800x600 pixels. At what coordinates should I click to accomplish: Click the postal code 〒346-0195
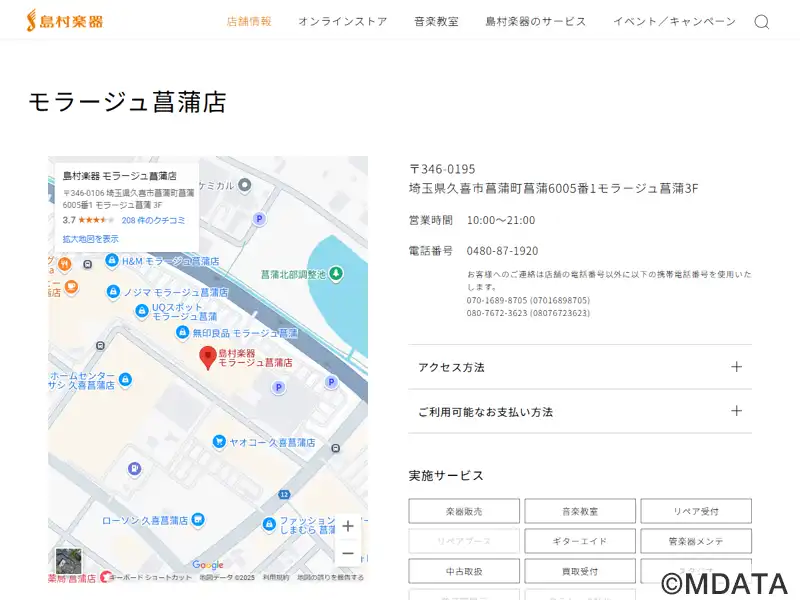tap(442, 169)
